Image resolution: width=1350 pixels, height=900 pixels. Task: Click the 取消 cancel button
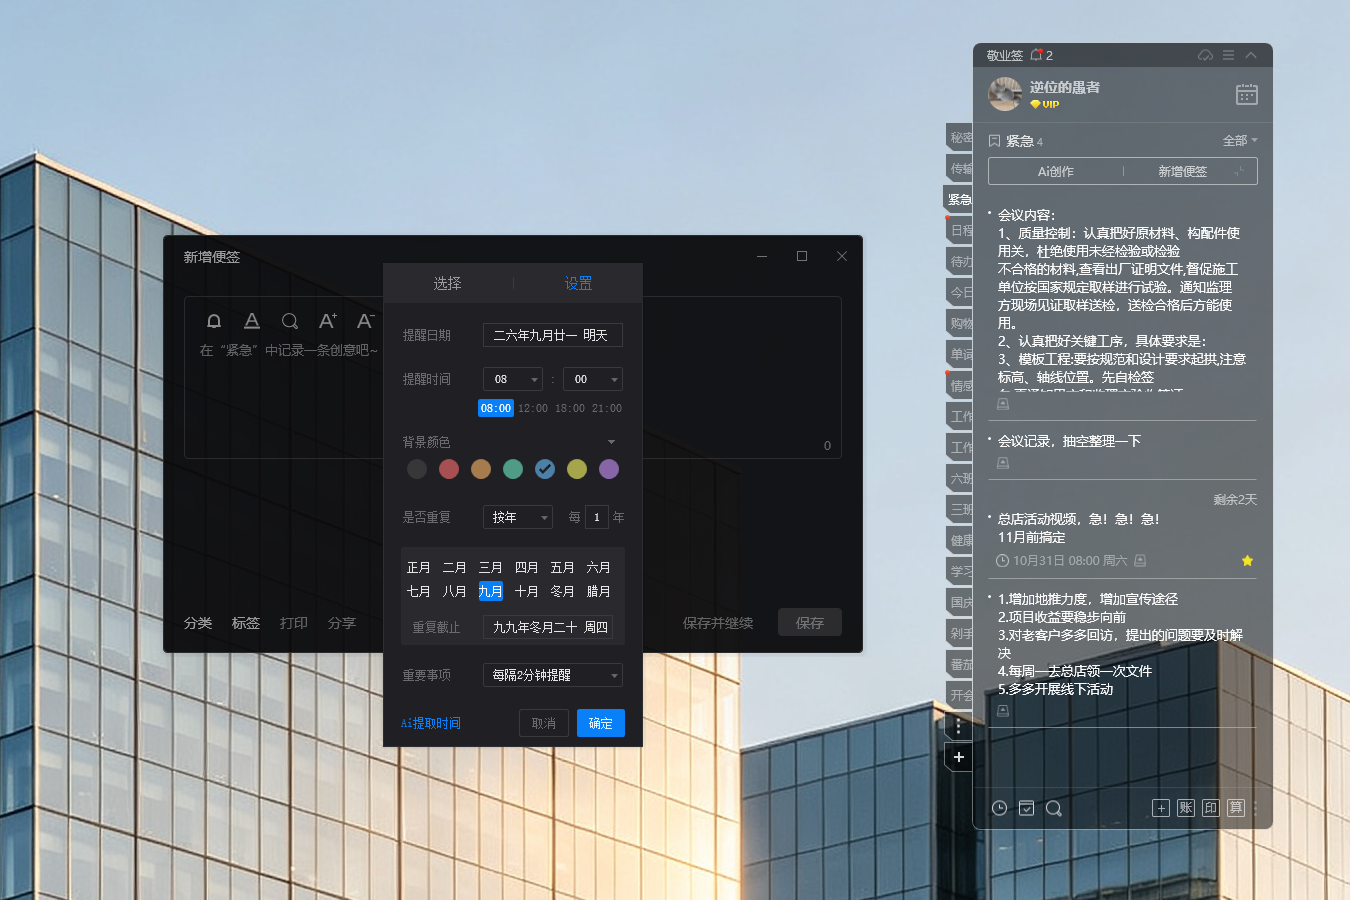[544, 723]
